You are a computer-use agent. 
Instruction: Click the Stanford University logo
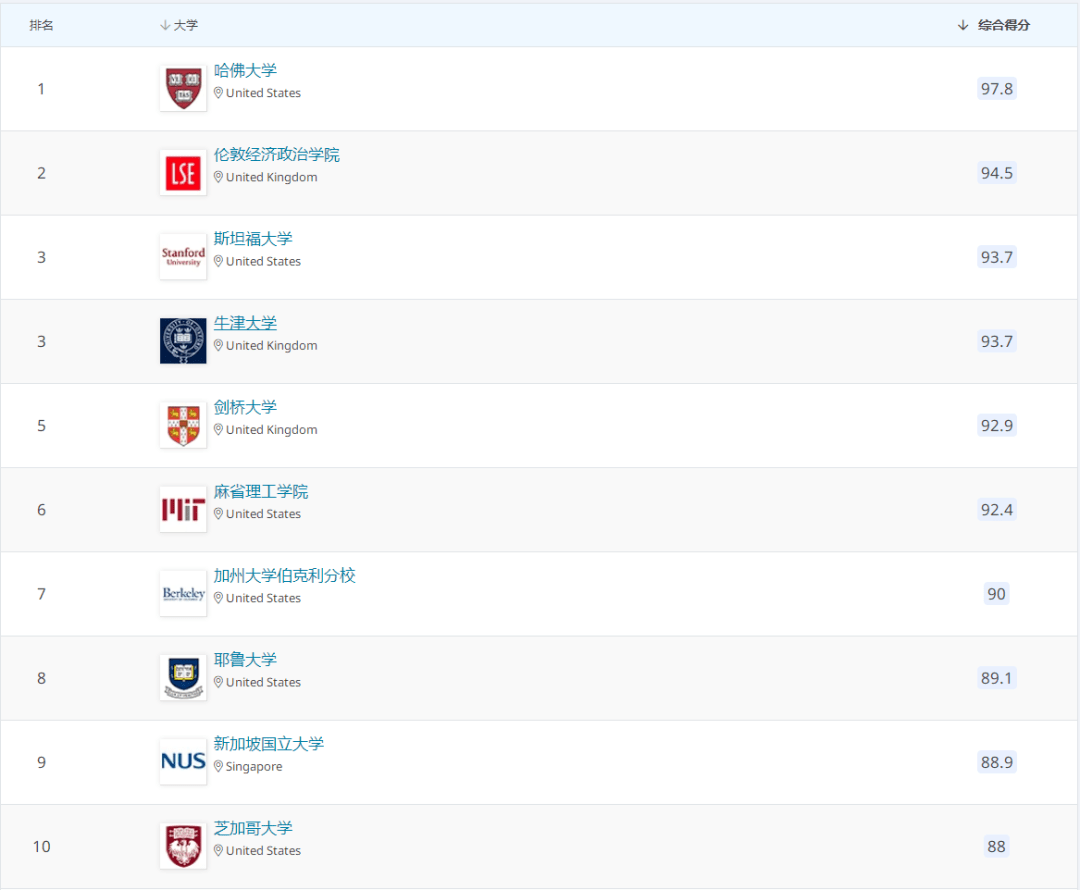click(183, 256)
